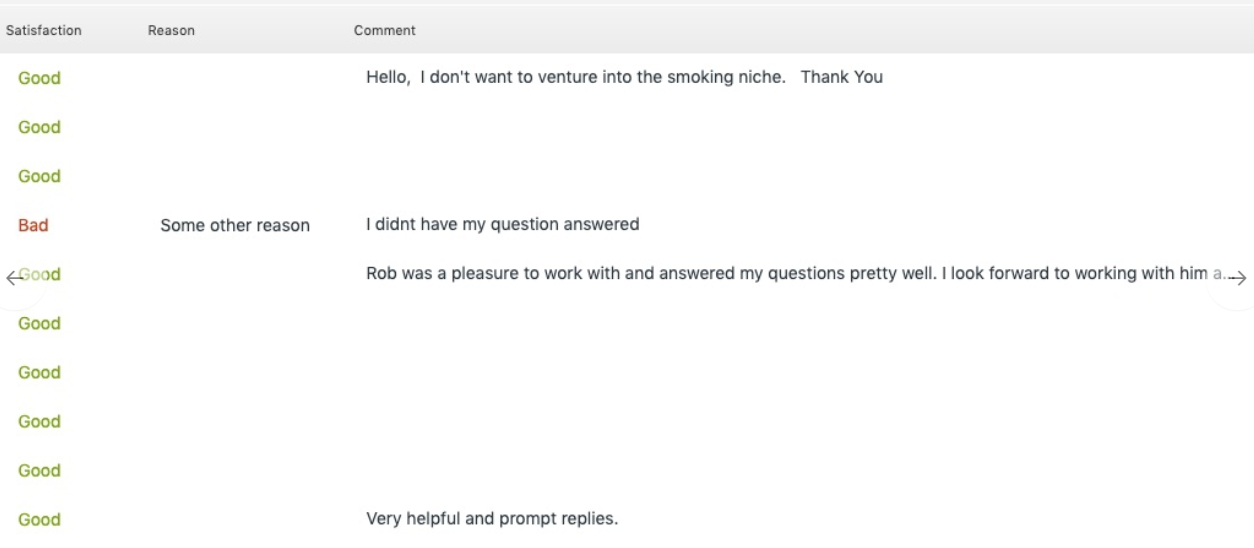Select the 'Some other reason' cell

[235, 226]
